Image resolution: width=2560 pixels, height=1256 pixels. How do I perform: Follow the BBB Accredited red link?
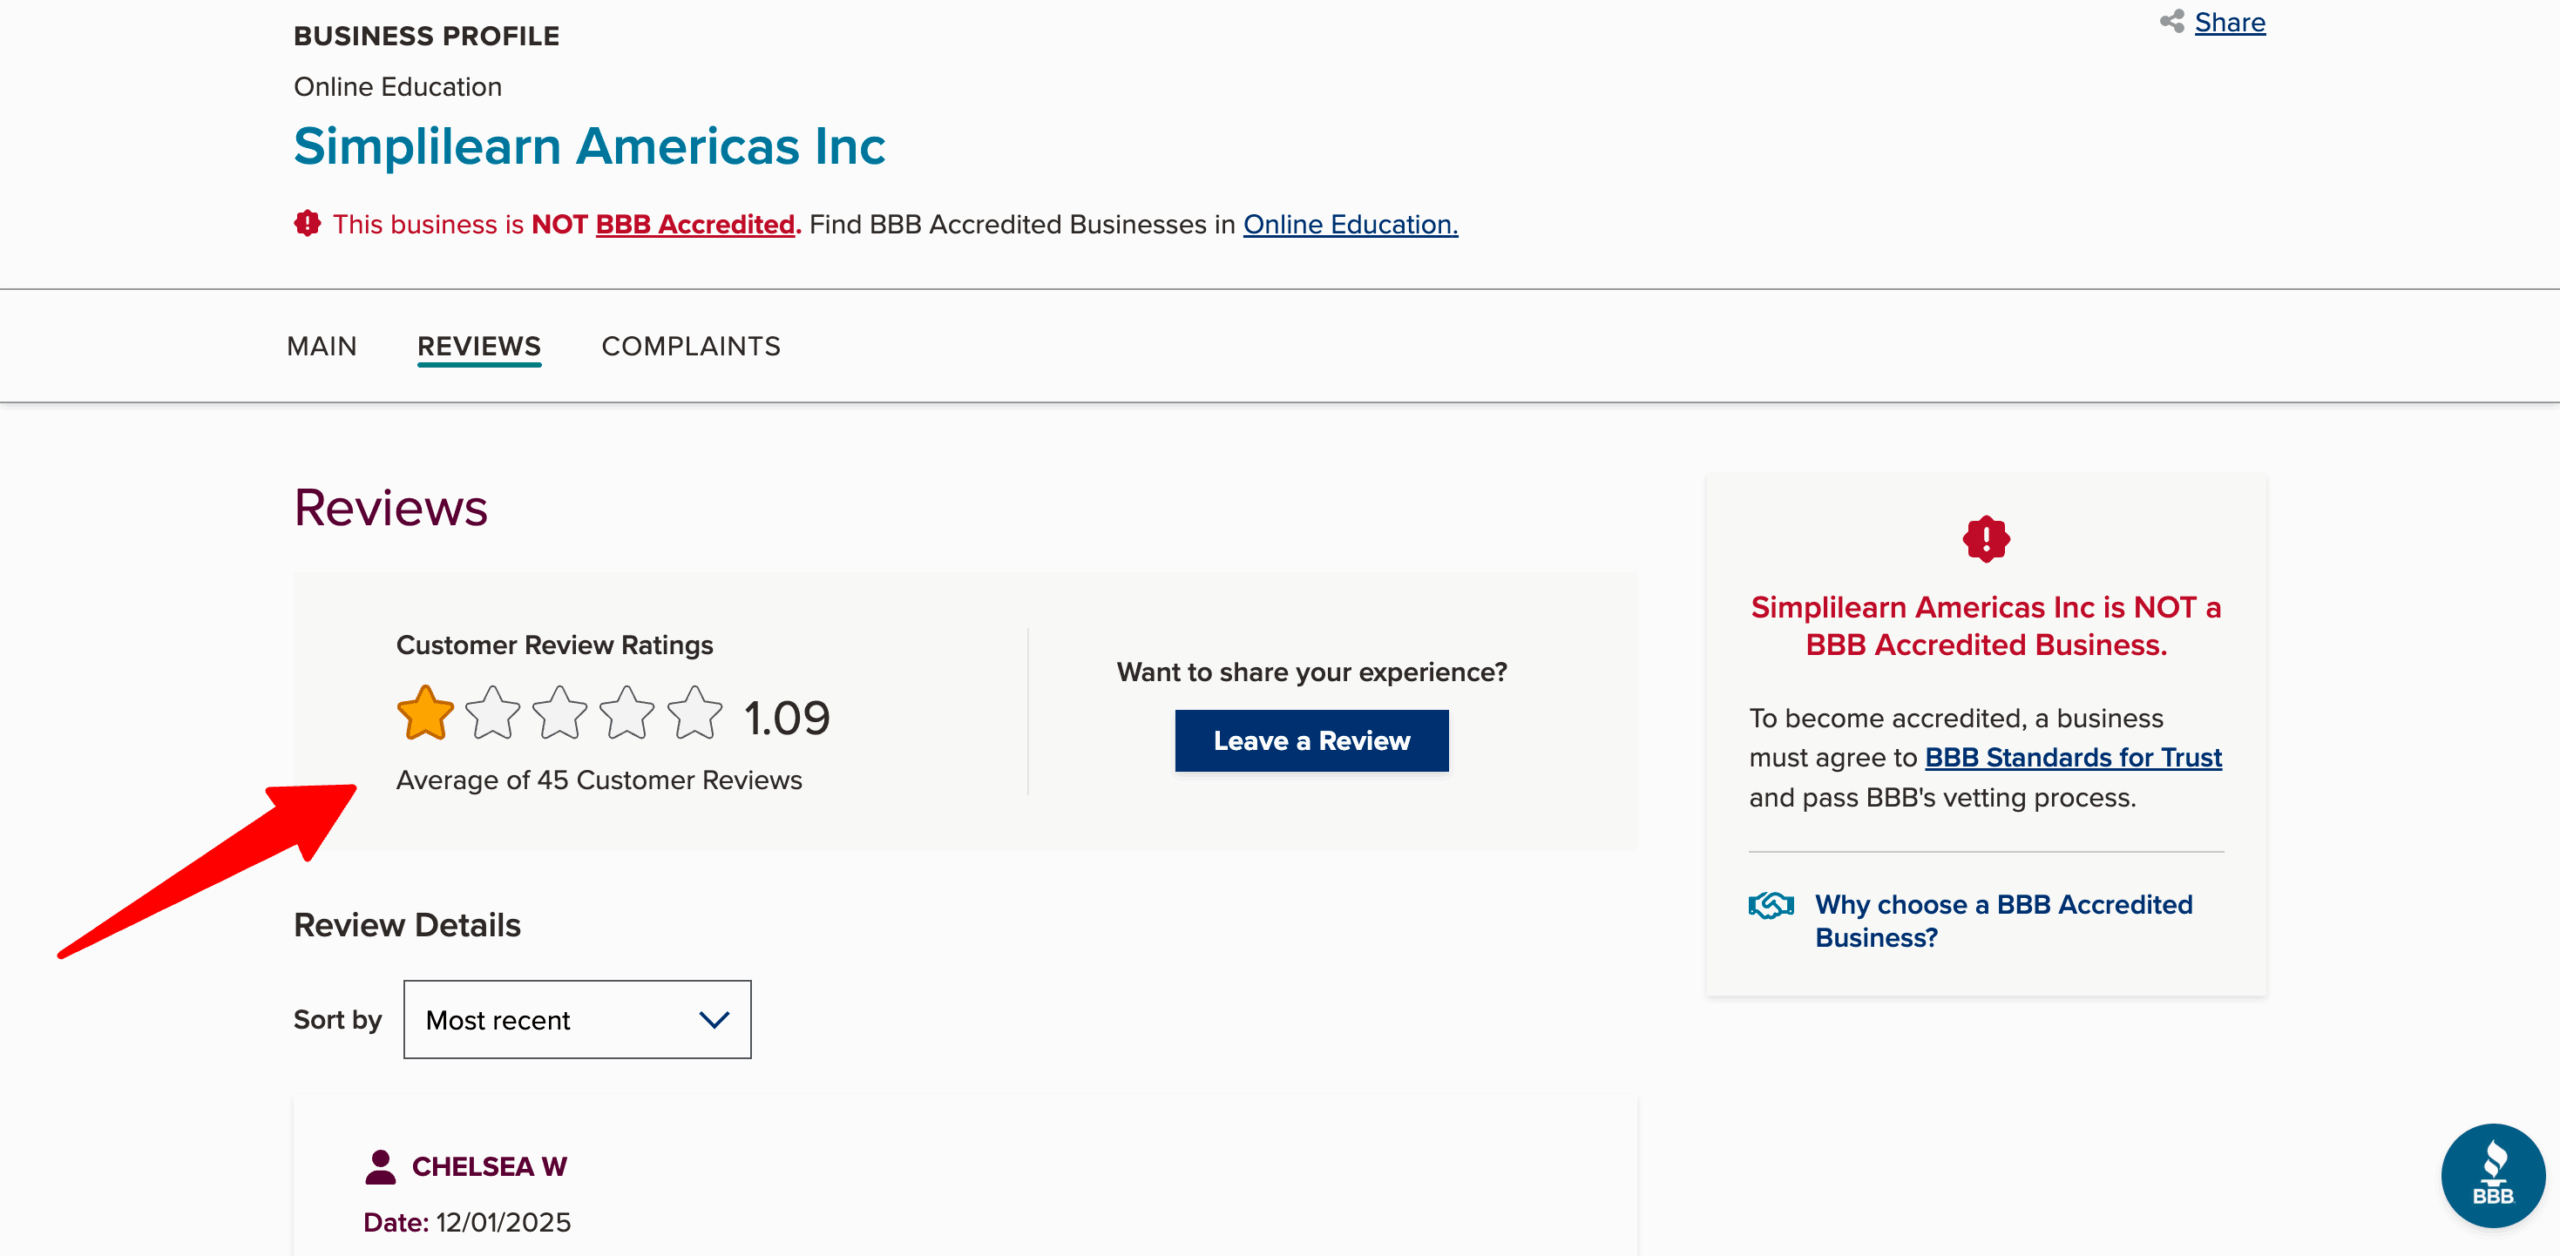pos(695,224)
